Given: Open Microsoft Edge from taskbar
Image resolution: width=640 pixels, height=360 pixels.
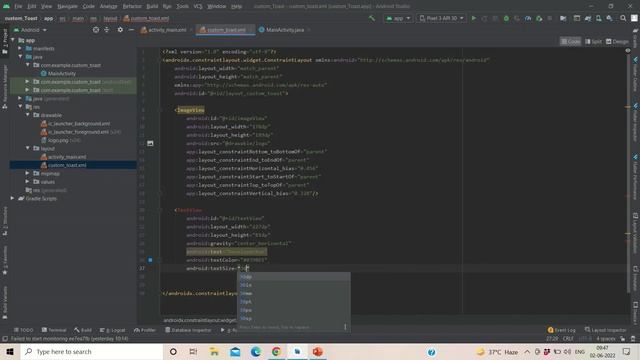Looking at the screenshot, I should coord(256,351).
